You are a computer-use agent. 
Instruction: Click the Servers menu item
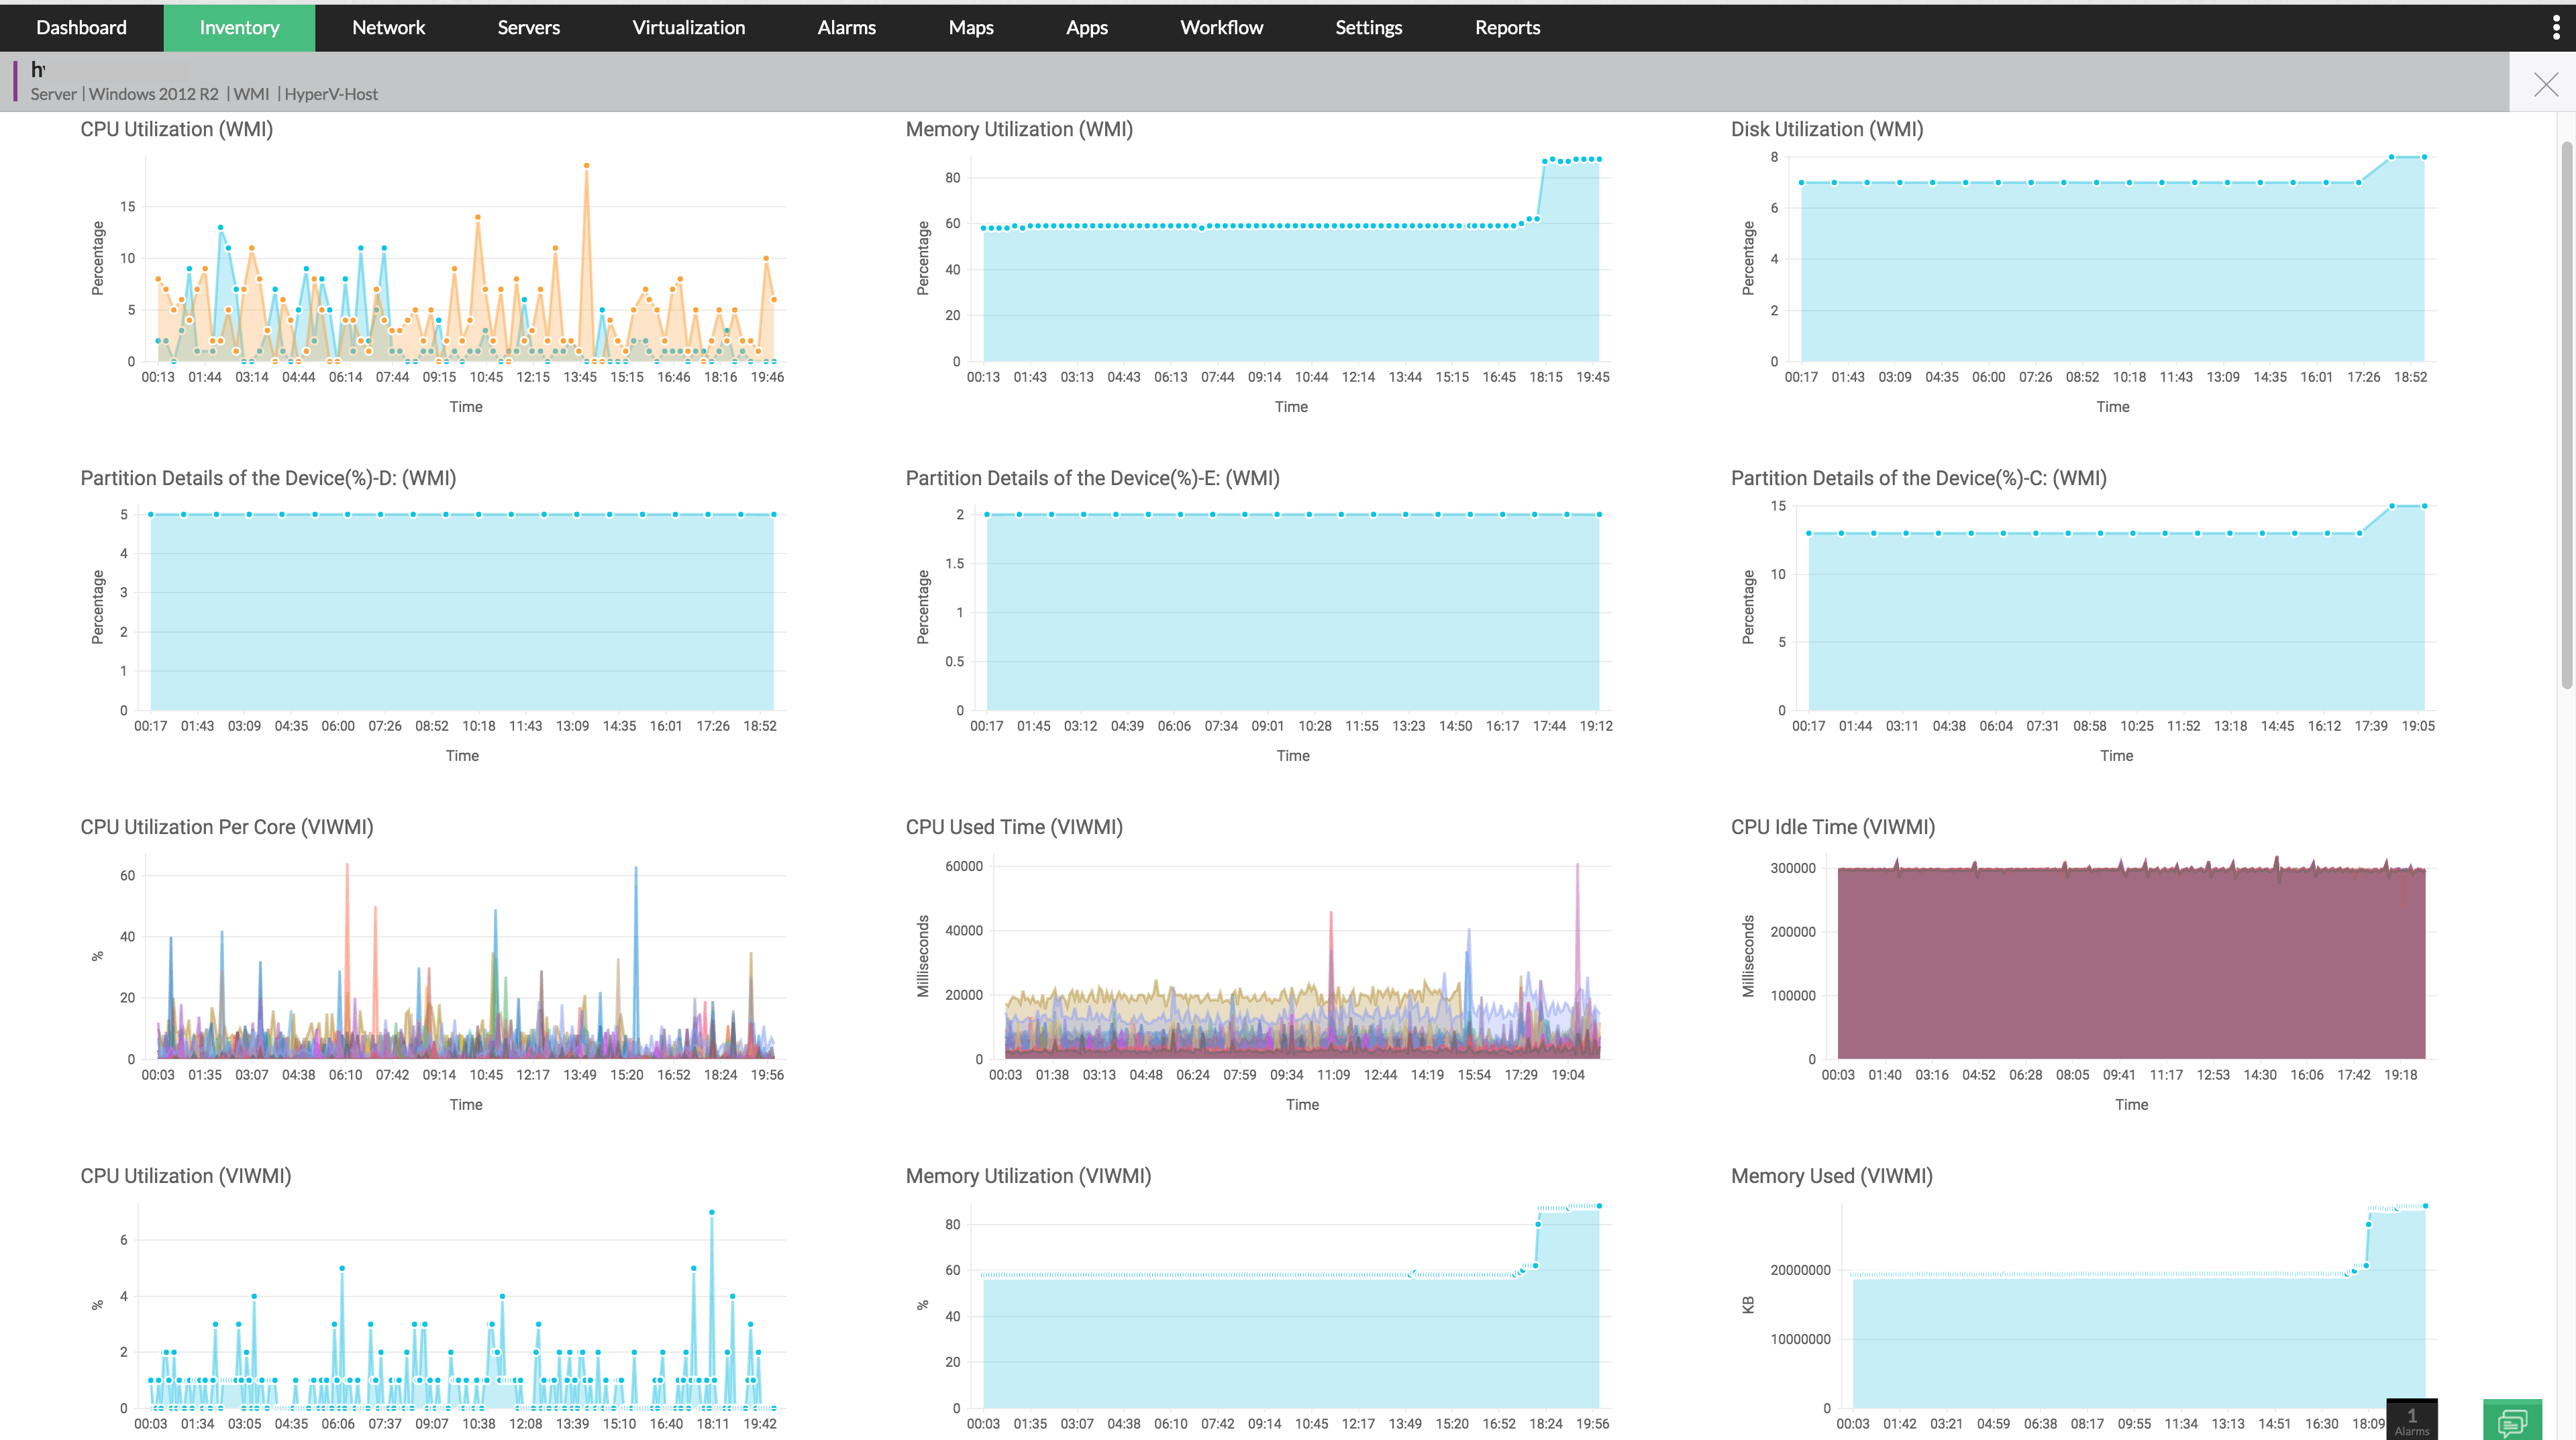pyautogui.click(x=527, y=27)
